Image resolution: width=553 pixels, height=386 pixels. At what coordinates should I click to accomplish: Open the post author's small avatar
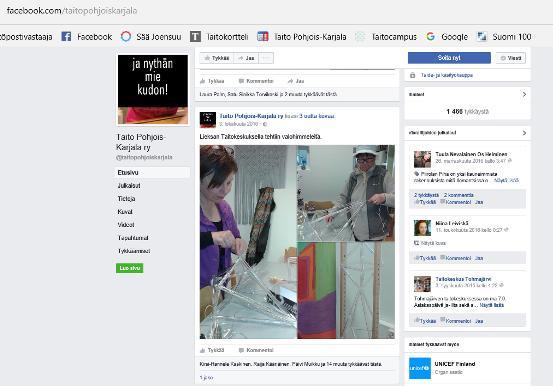208,120
